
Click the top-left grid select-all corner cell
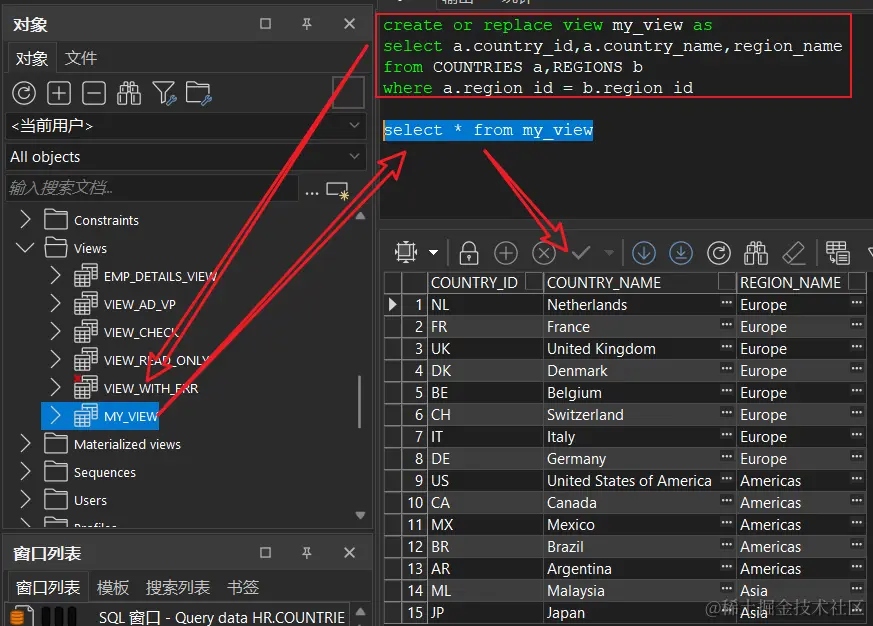pos(393,282)
